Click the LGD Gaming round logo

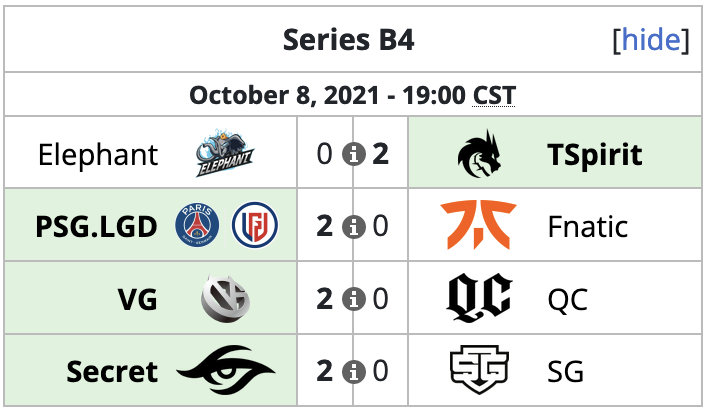(255, 225)
